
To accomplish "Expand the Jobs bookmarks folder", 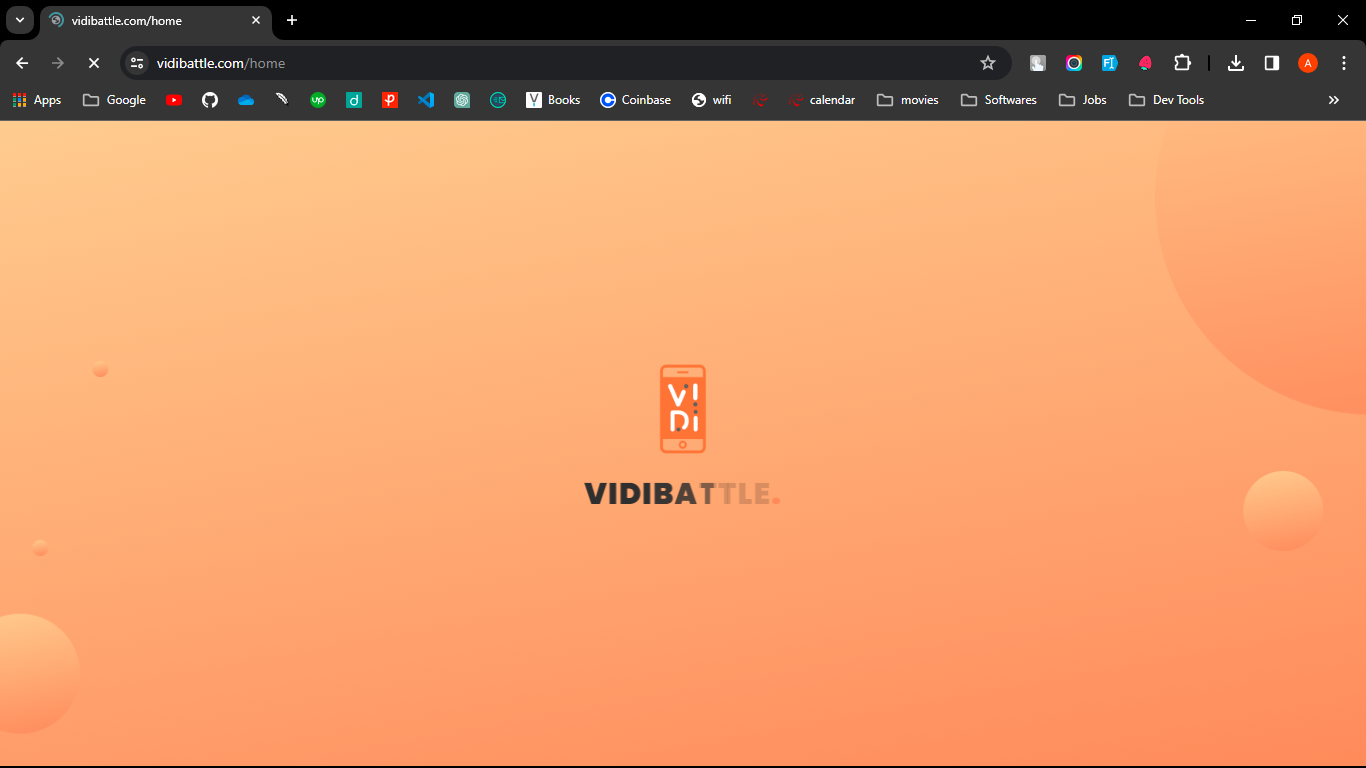I will point(1083,100).
